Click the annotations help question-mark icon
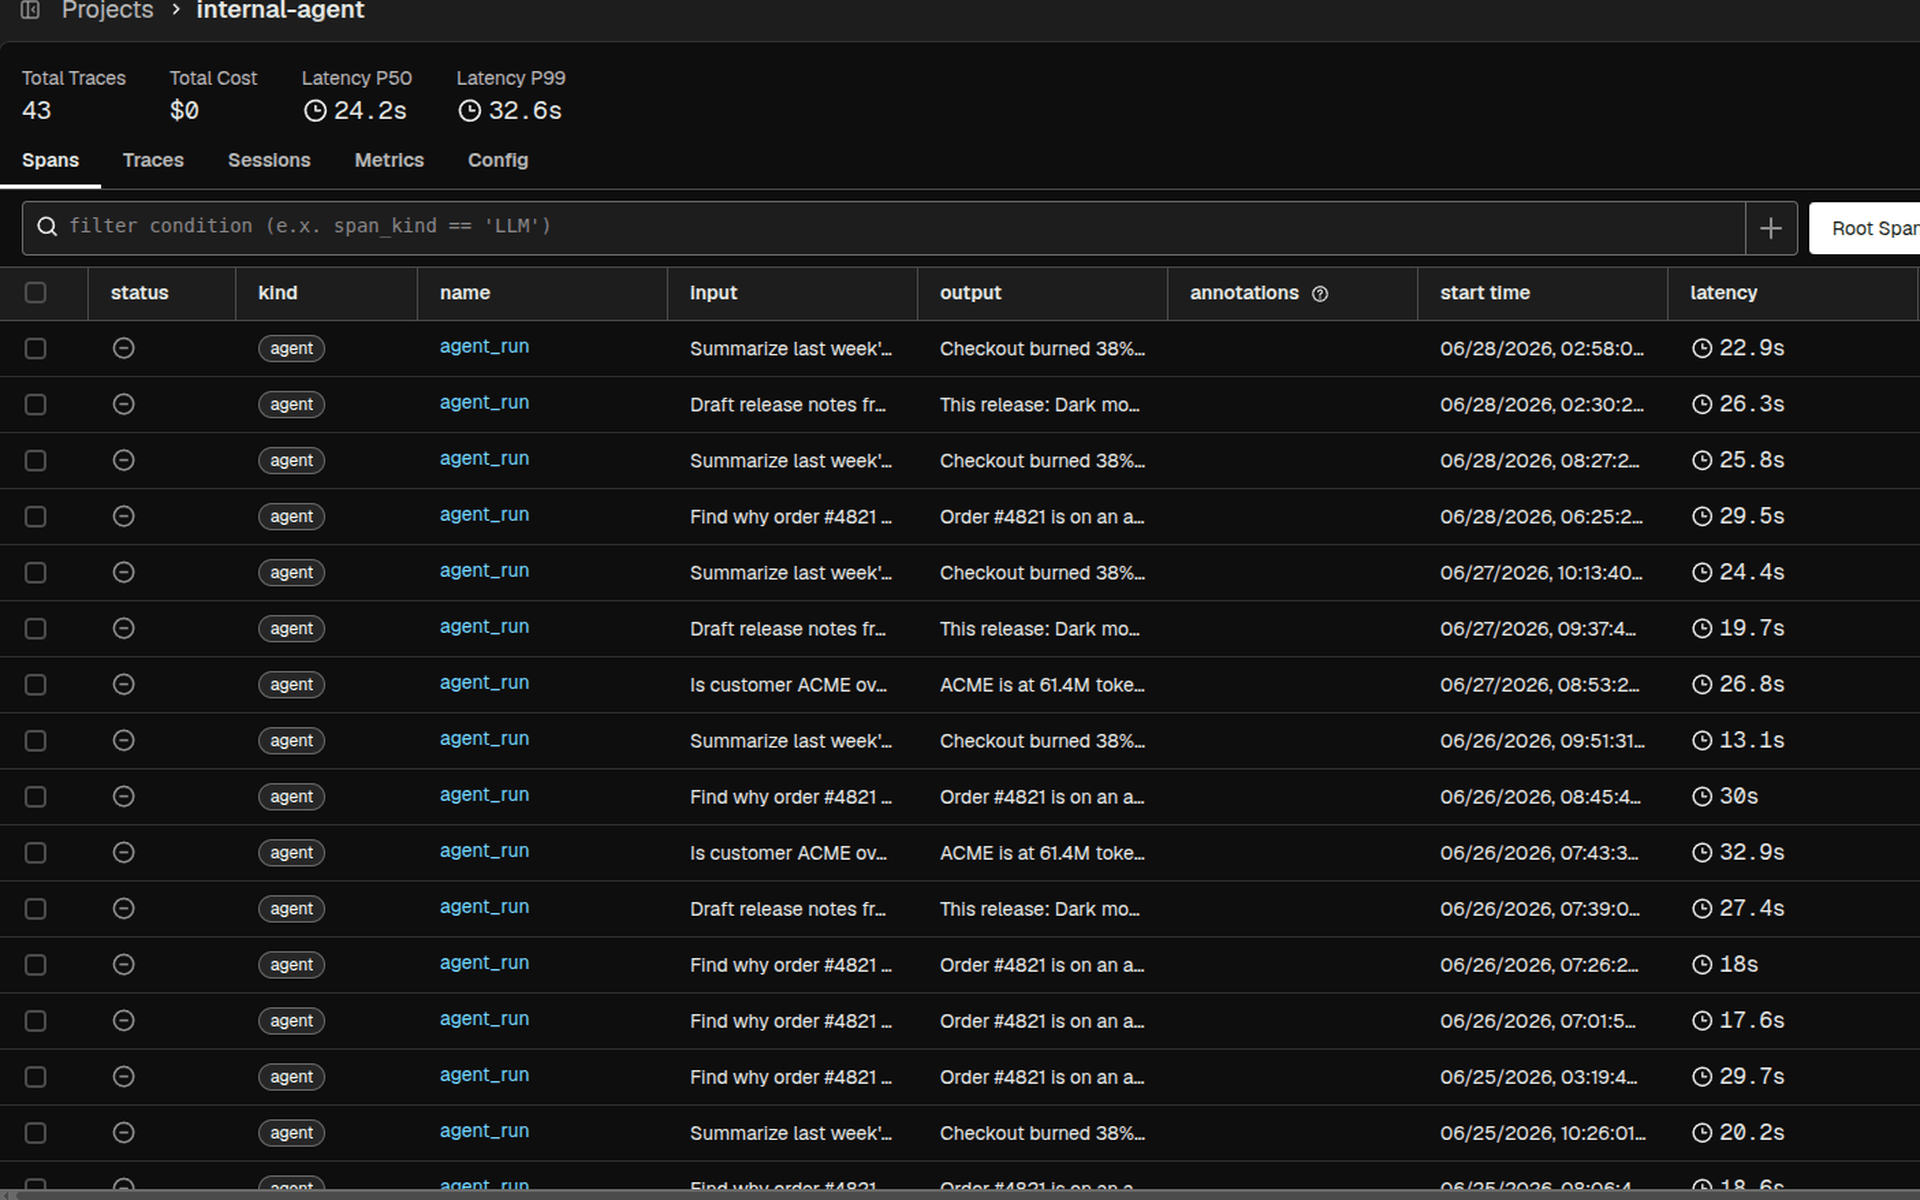This screenshot has width=1920, height=1200. [x=1320, y=294]
